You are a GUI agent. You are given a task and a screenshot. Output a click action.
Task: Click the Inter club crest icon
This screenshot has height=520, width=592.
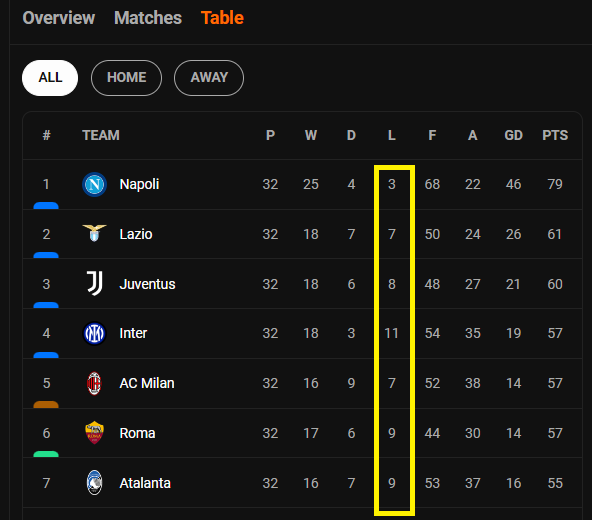click(94, 333)
